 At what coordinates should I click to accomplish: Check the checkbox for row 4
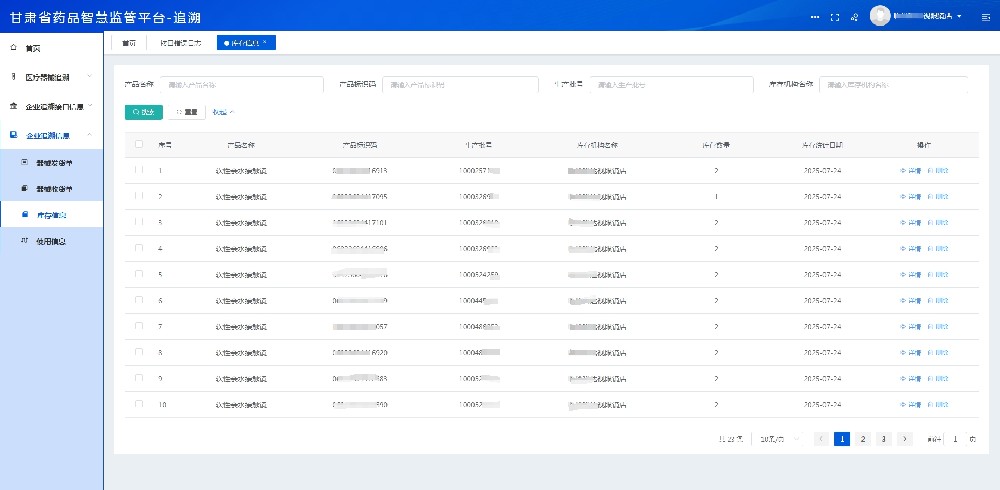click(x=139, y=248)
